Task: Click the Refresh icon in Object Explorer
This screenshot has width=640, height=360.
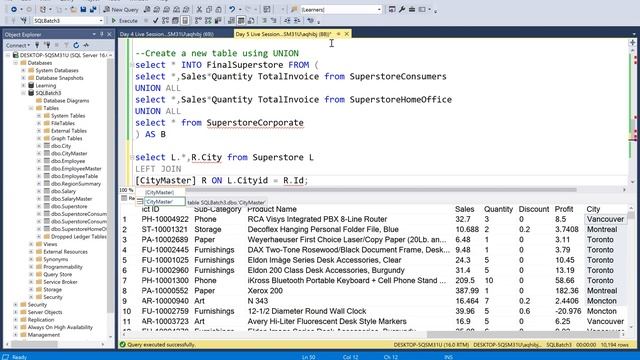Action: coord(76,45)
